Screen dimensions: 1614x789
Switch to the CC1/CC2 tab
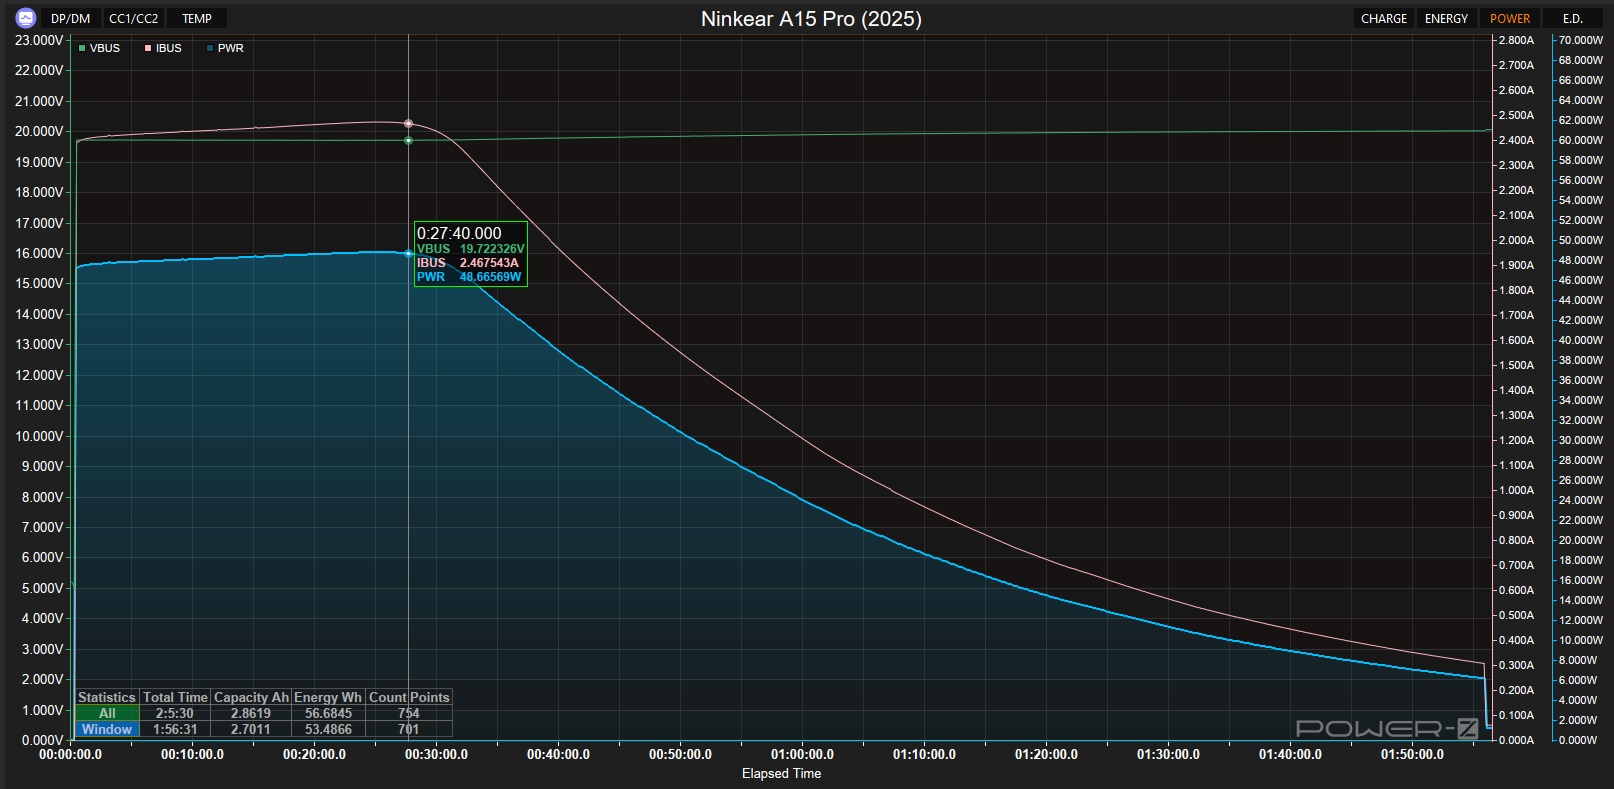pos(134,18)
